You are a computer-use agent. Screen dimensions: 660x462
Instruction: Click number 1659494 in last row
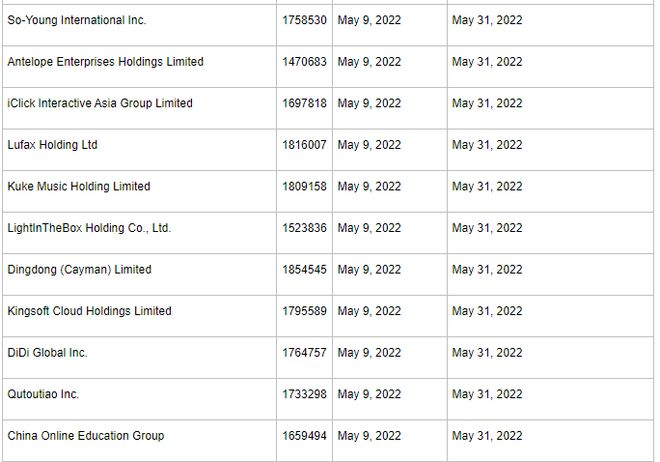point(304,435)
